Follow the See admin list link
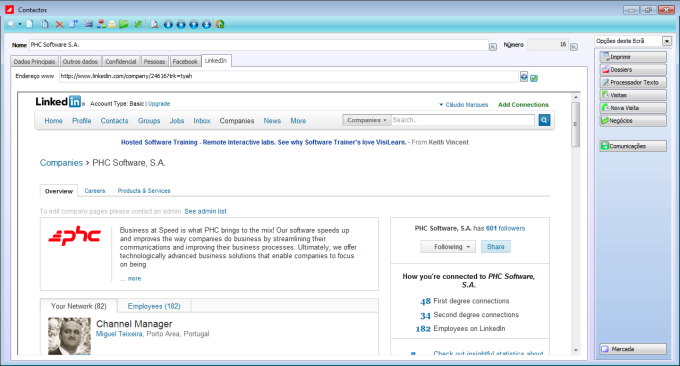Screen dimensions: 680x366 point(206,211)
